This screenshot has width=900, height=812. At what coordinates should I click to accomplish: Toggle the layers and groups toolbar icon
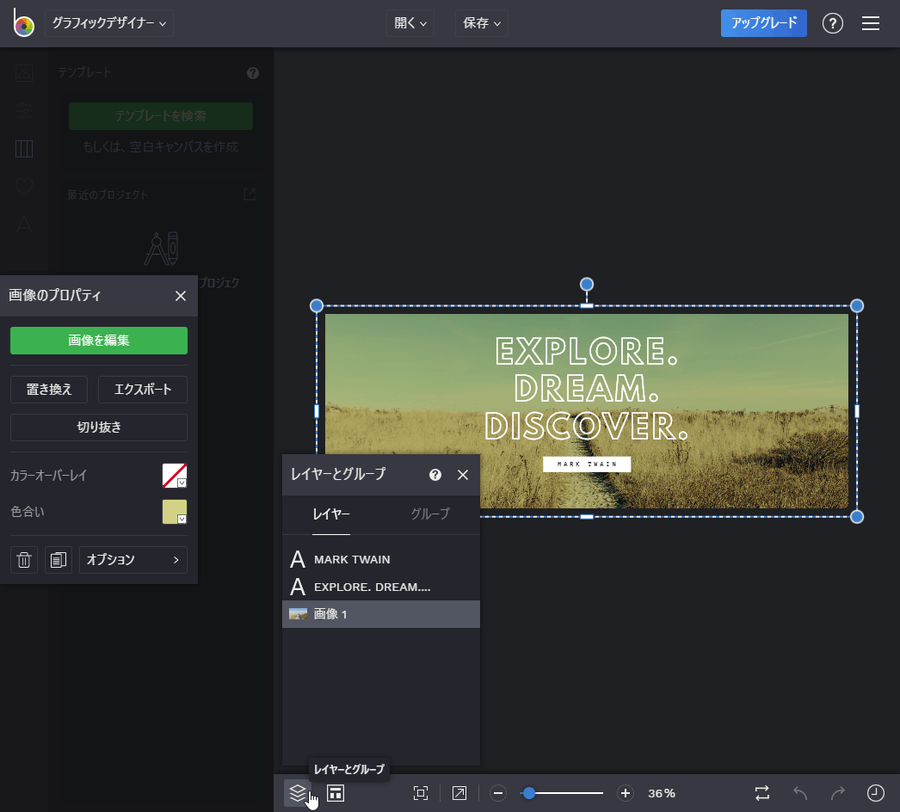click(297, 793)
